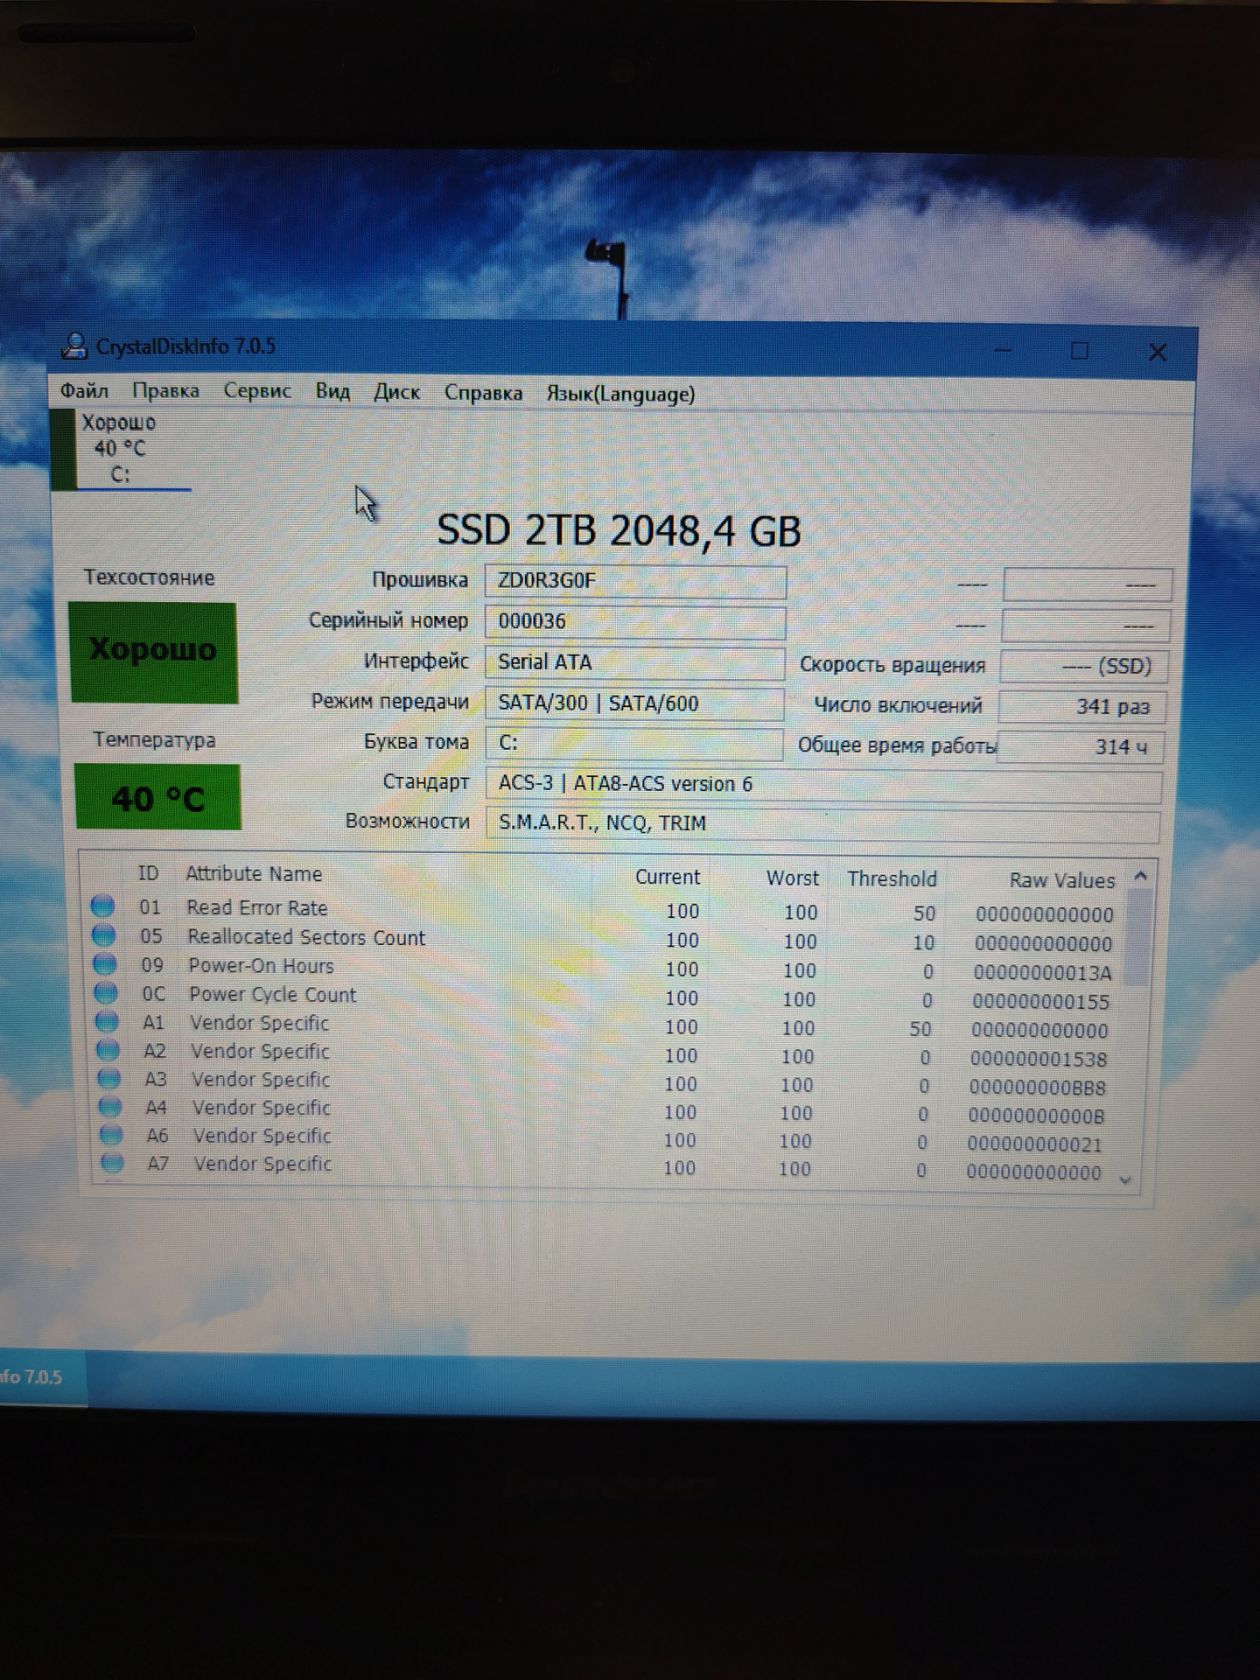Click status icon of A2 Vendor Specific row
The width and height of the screenshot is (1260, 1680).
pyautogui.click(x=108, y=1050)
